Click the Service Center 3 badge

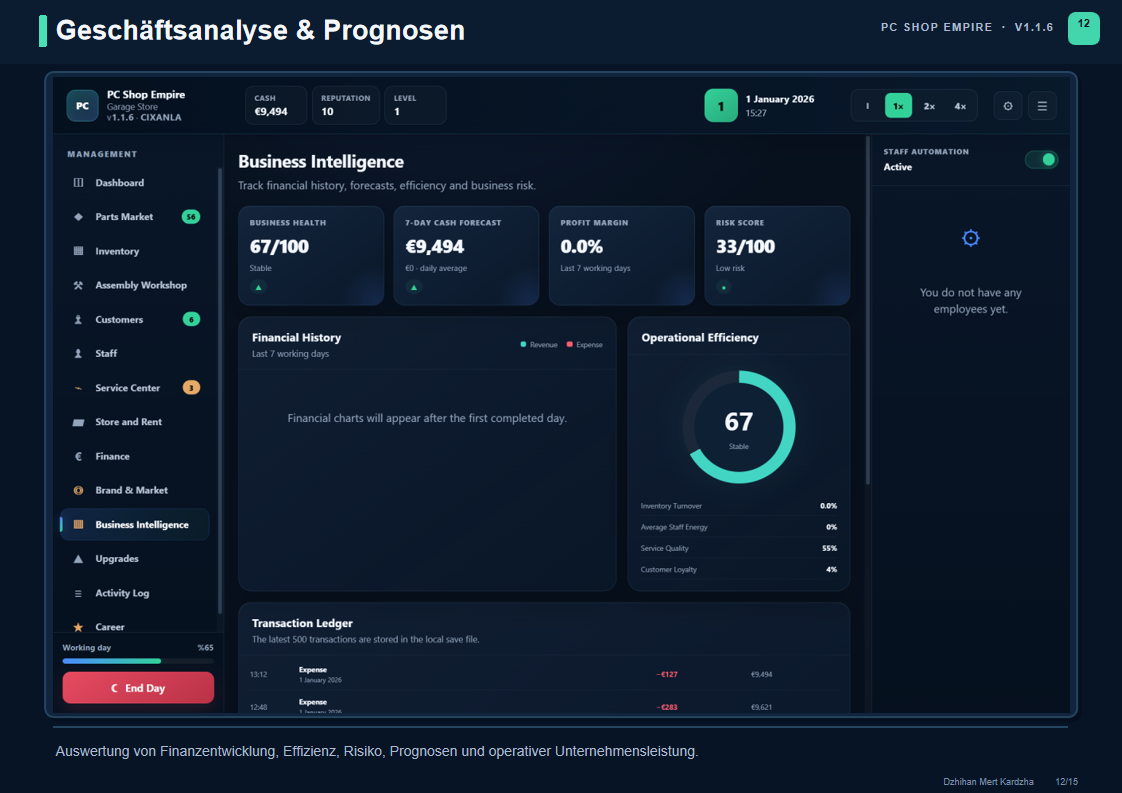coord(191,388)
